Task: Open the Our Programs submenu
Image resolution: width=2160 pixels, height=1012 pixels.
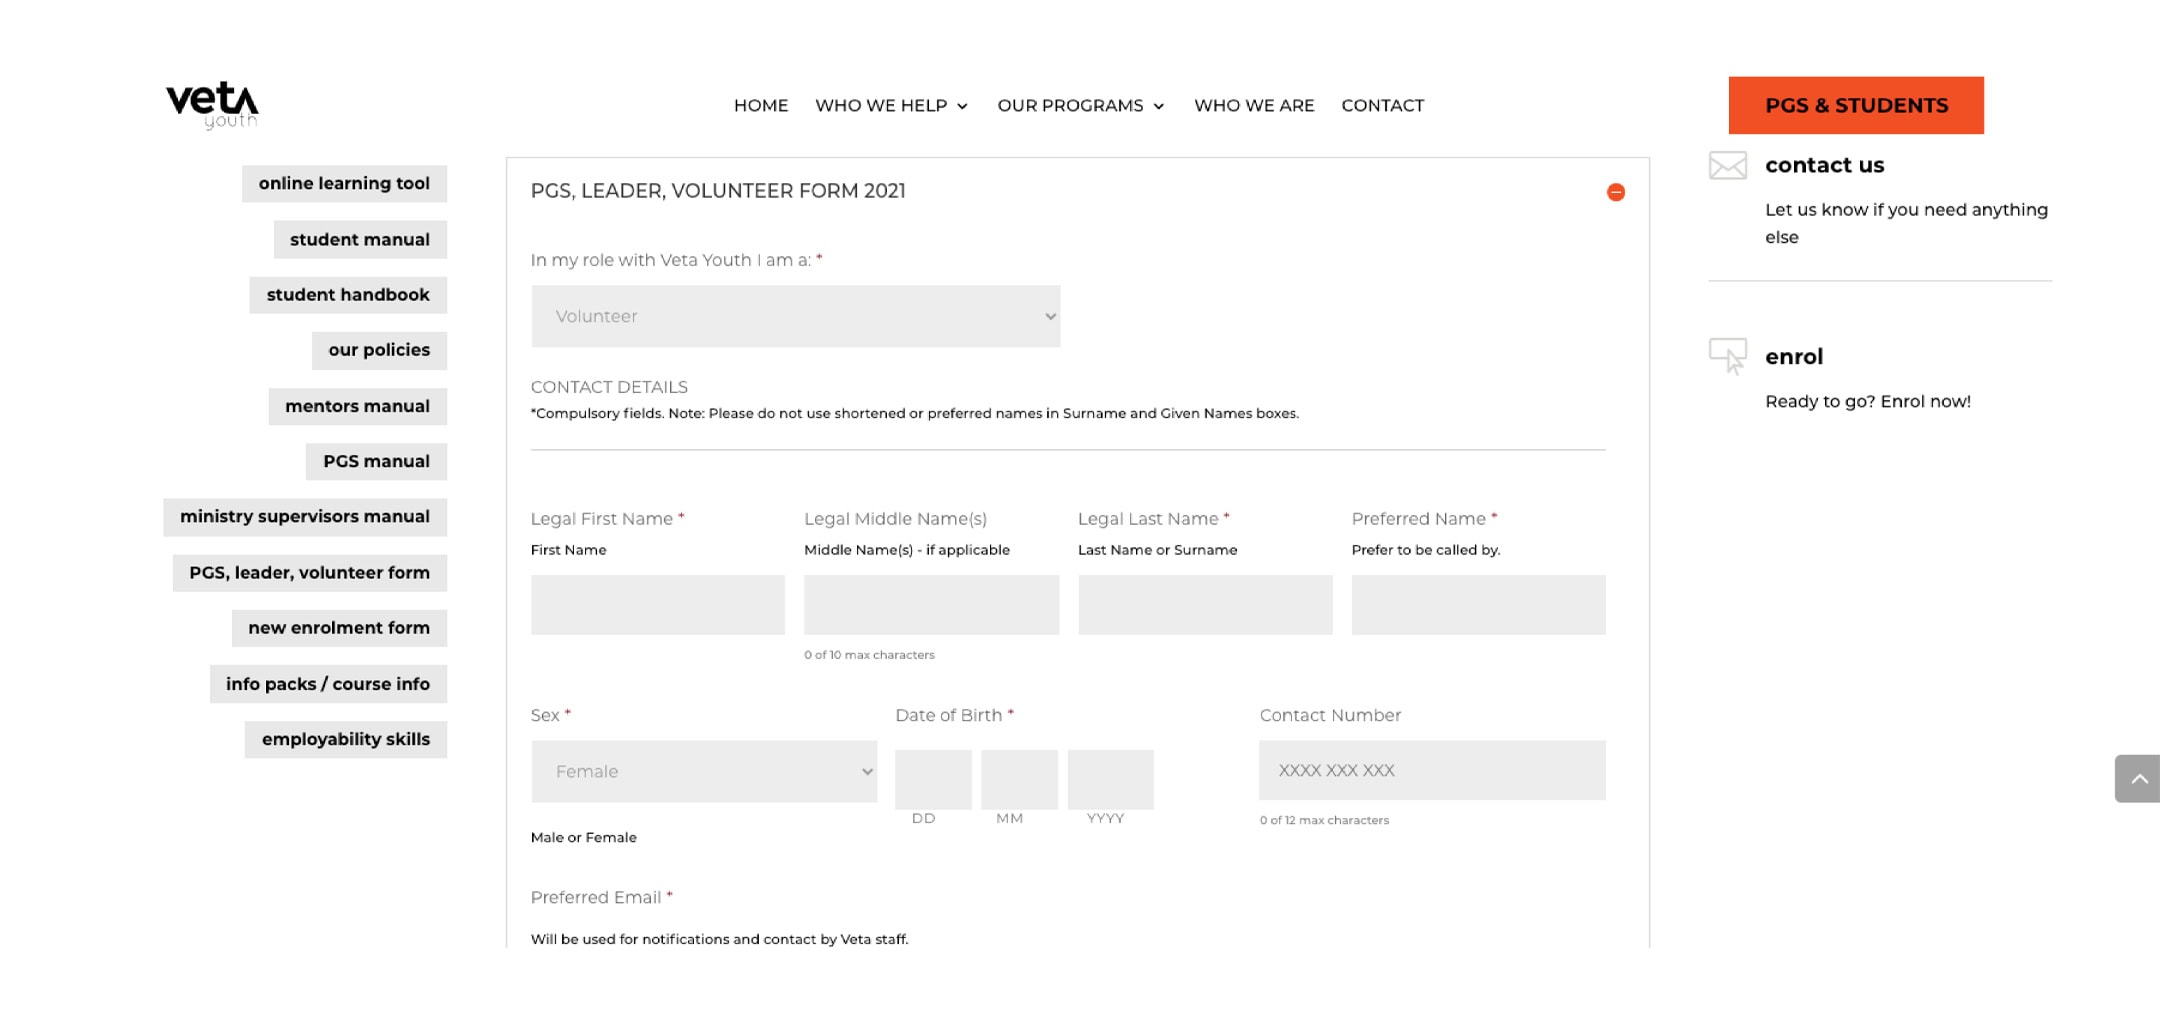Action: [x=1081, y=105]
